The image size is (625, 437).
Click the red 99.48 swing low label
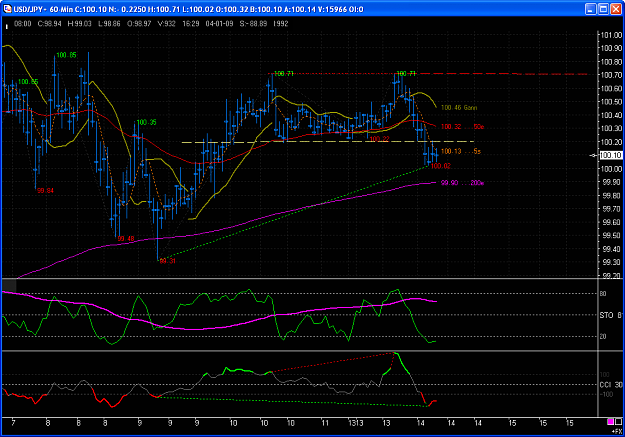(126, 239)
